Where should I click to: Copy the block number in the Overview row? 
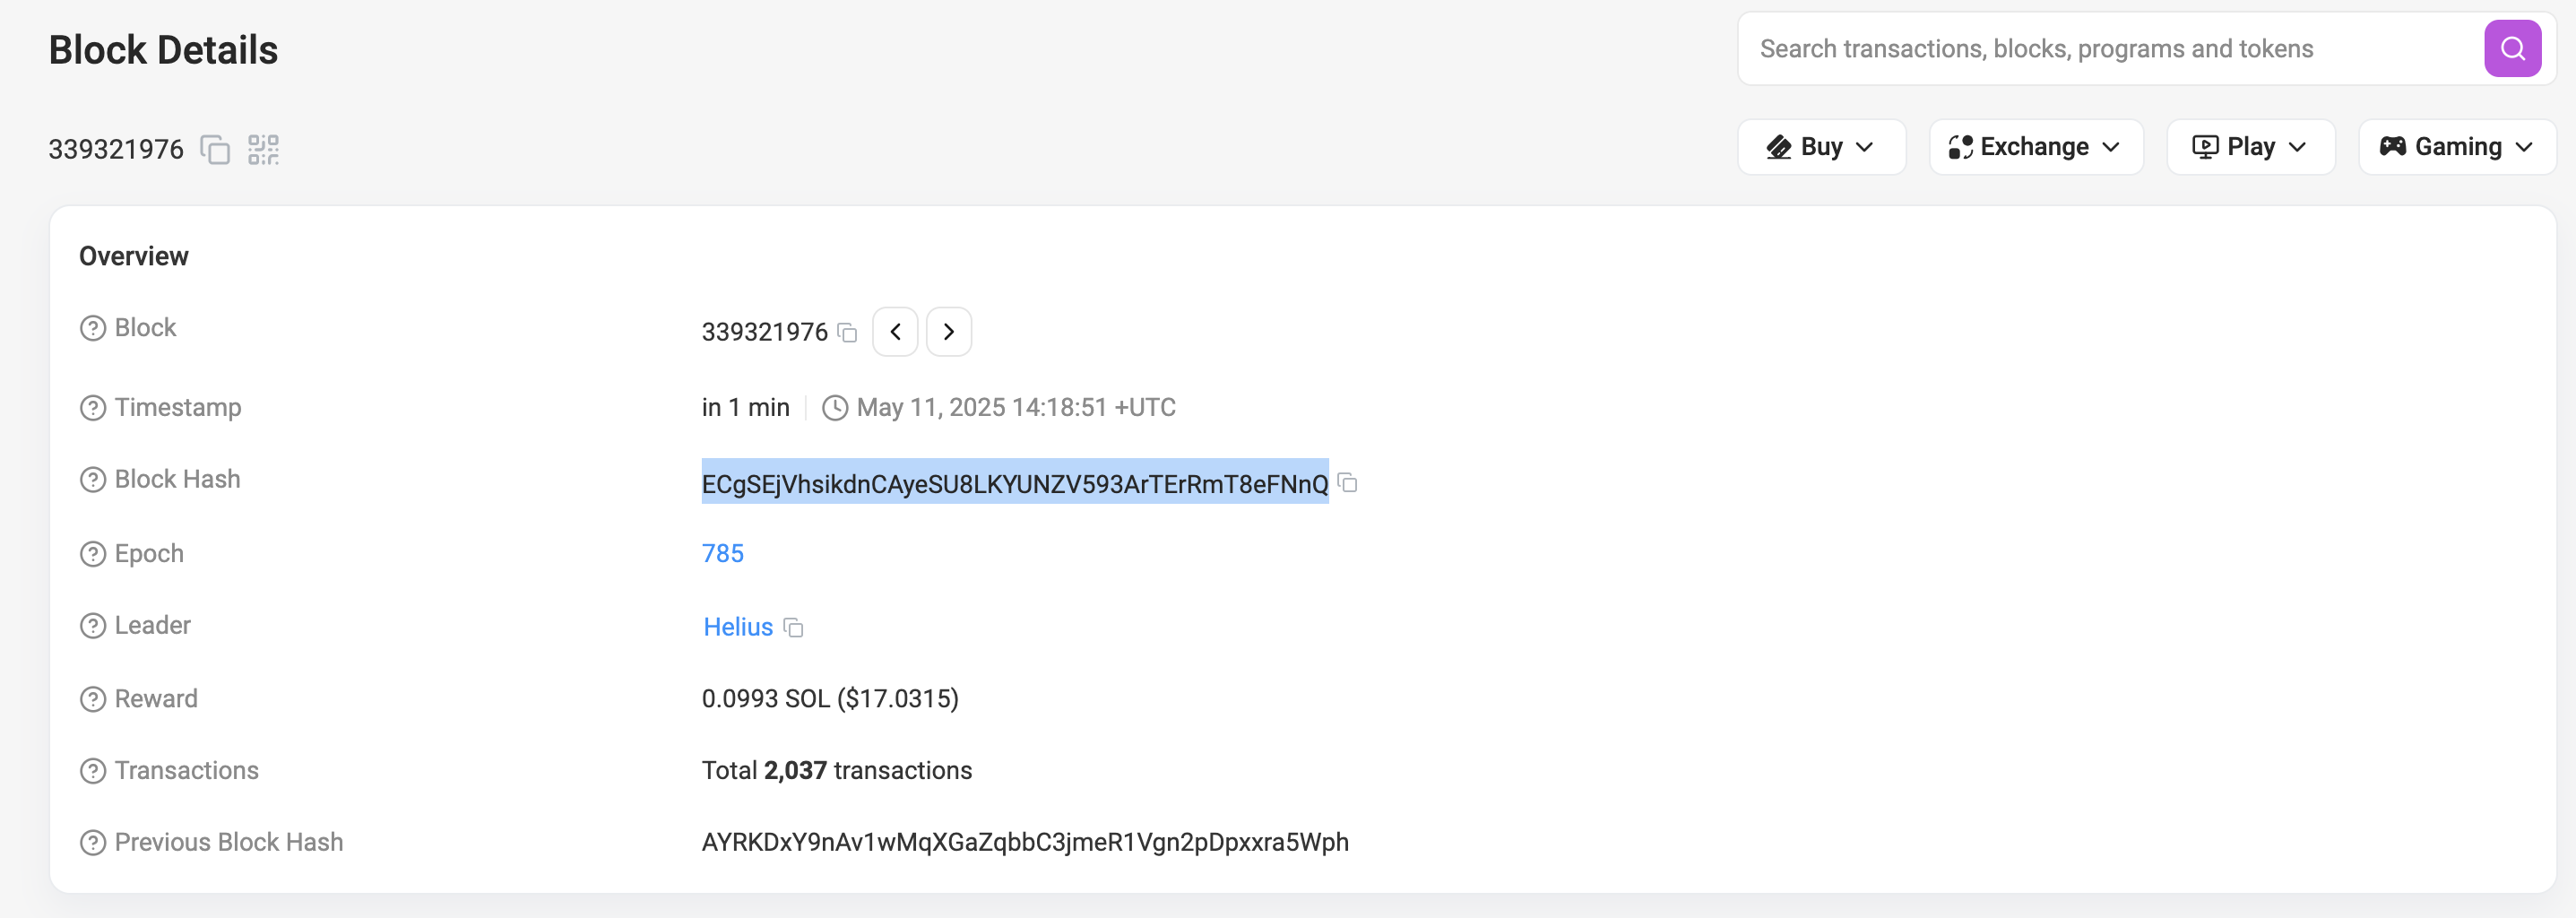847,333
